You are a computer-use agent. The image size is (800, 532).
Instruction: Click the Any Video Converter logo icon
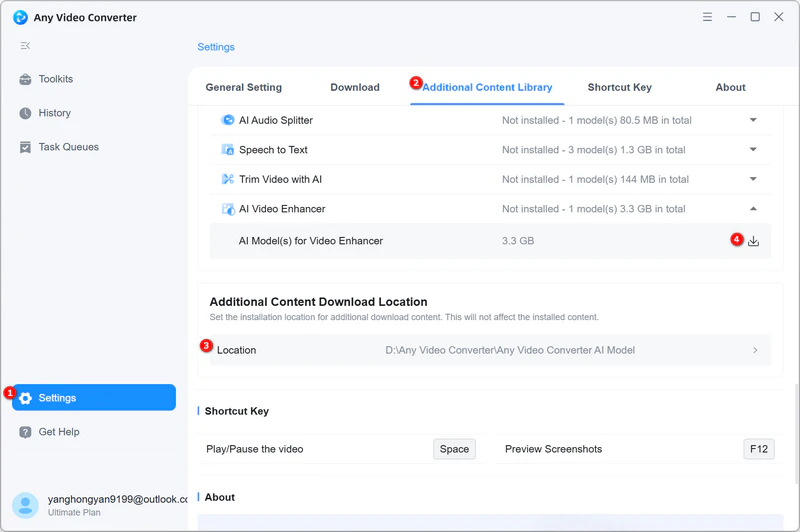pos(20,17)
